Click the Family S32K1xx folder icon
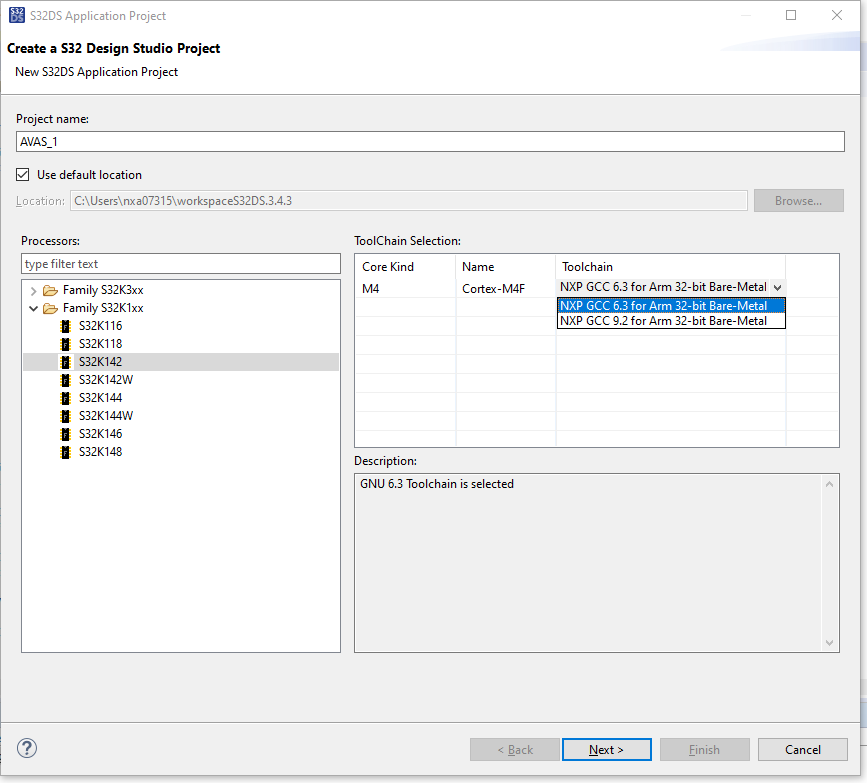Viewport: 867px width, 783px height. coord(50,307)
